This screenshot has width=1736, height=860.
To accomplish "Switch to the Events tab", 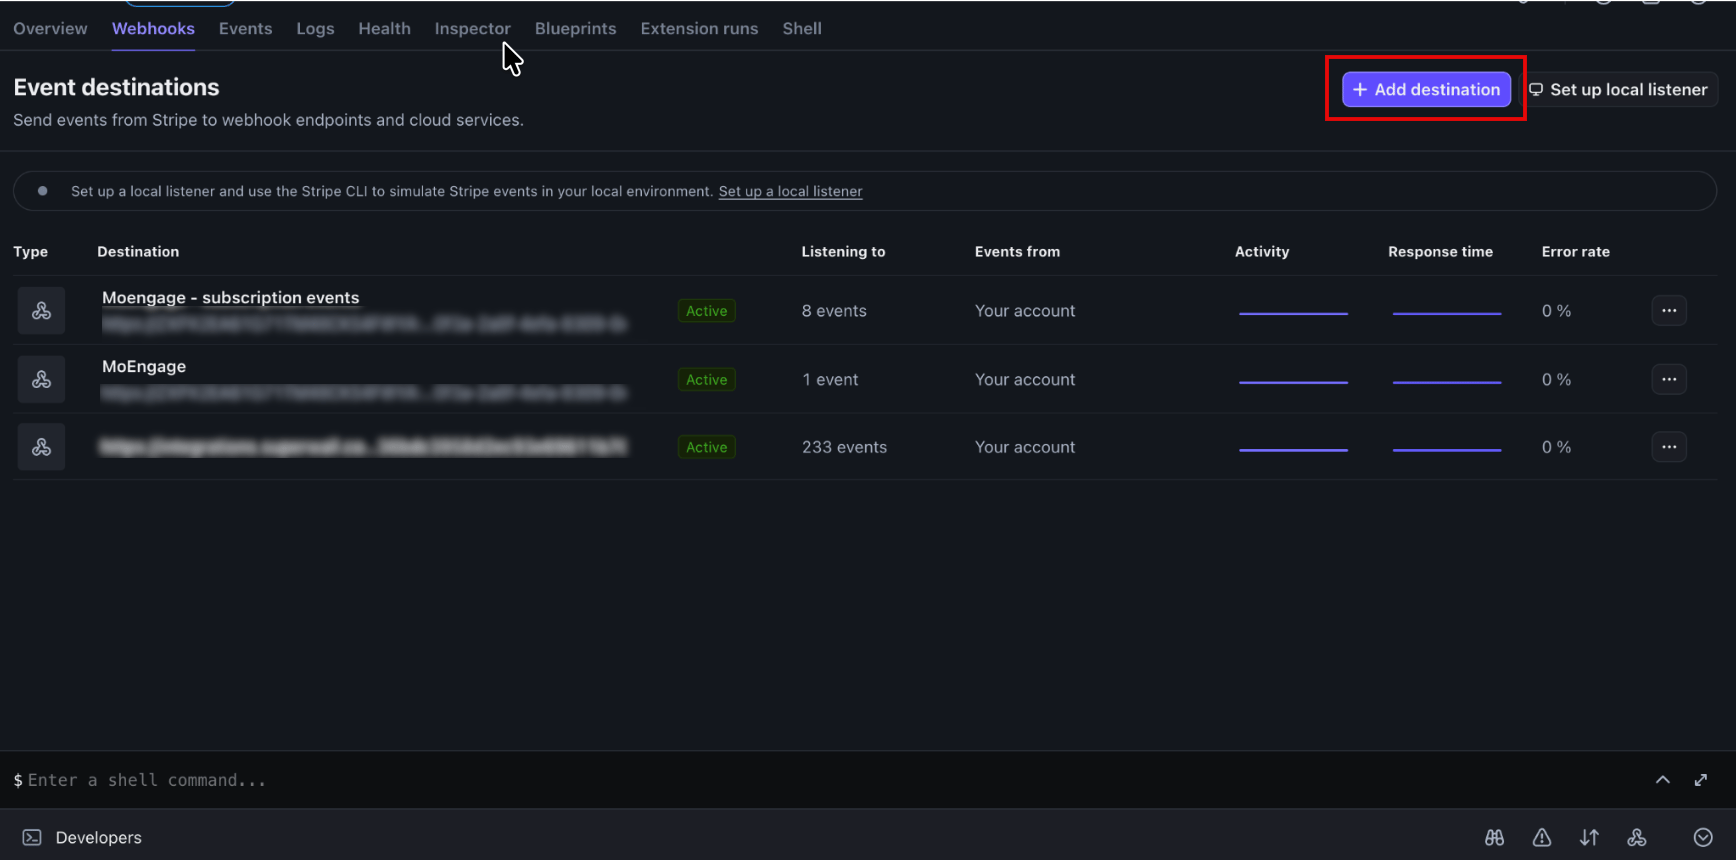I will click(x=245, y=29).
